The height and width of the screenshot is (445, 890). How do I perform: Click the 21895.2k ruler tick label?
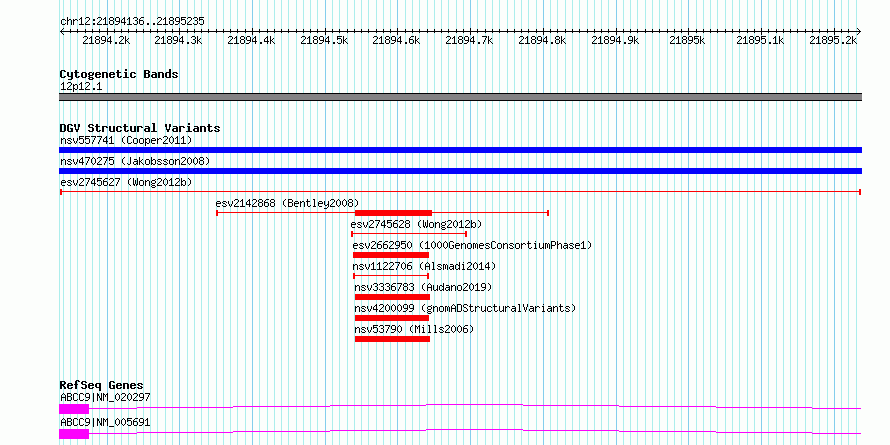pyautogui.click(x=833, y=40)
